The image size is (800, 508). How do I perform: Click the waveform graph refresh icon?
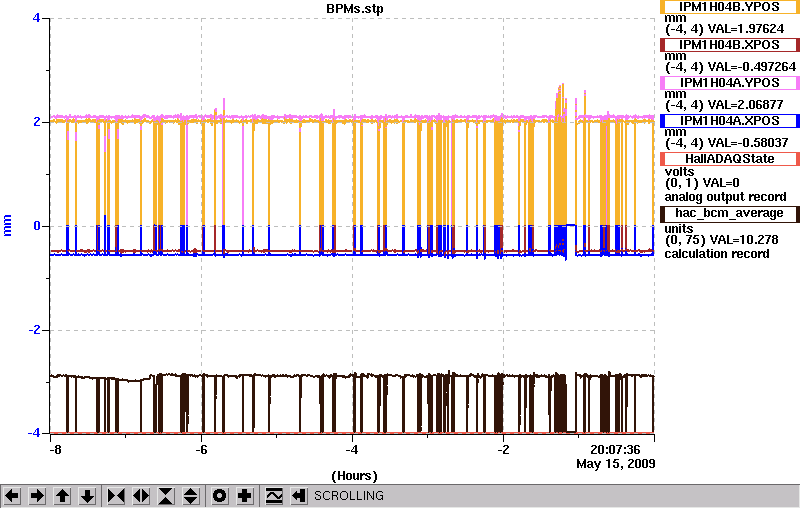click(x=274, y=496)
